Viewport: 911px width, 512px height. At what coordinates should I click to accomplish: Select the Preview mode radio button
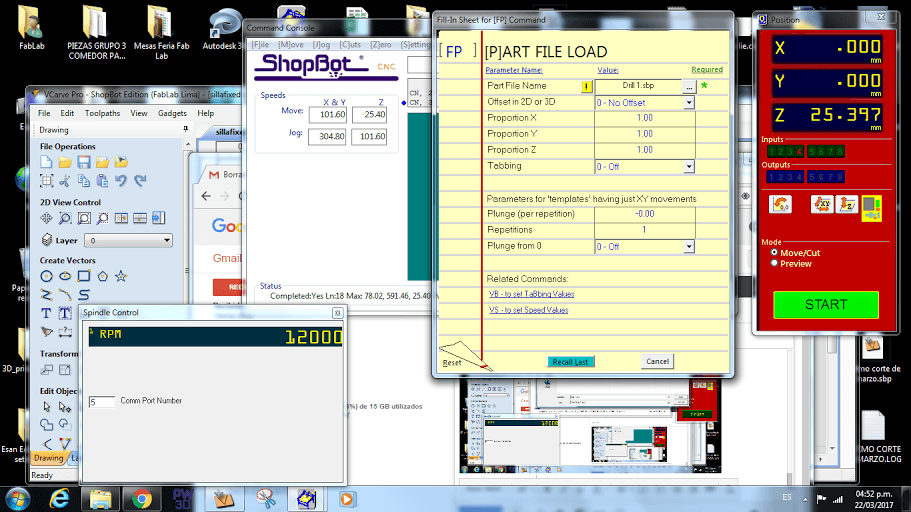tap(774, 263)
